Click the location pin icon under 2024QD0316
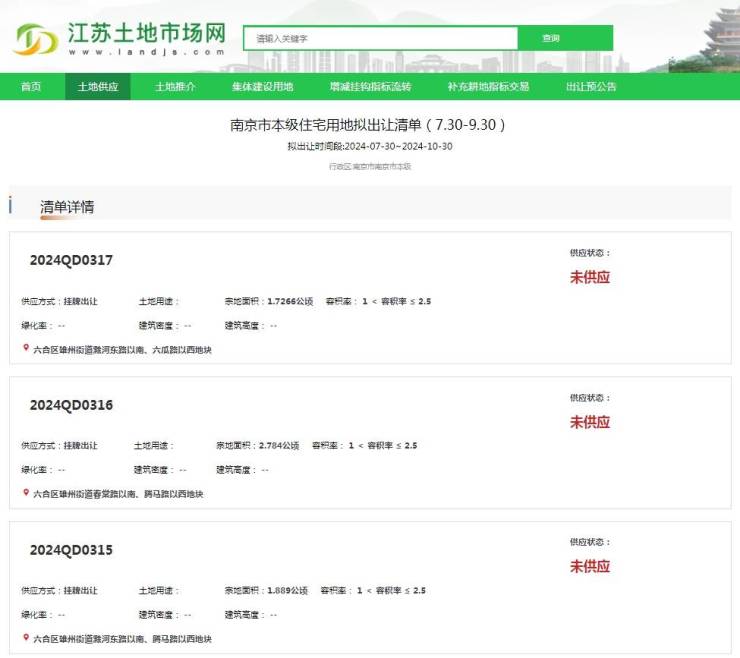Image resolution: width=740 pixels, height=658 pixels. [26, 492]
